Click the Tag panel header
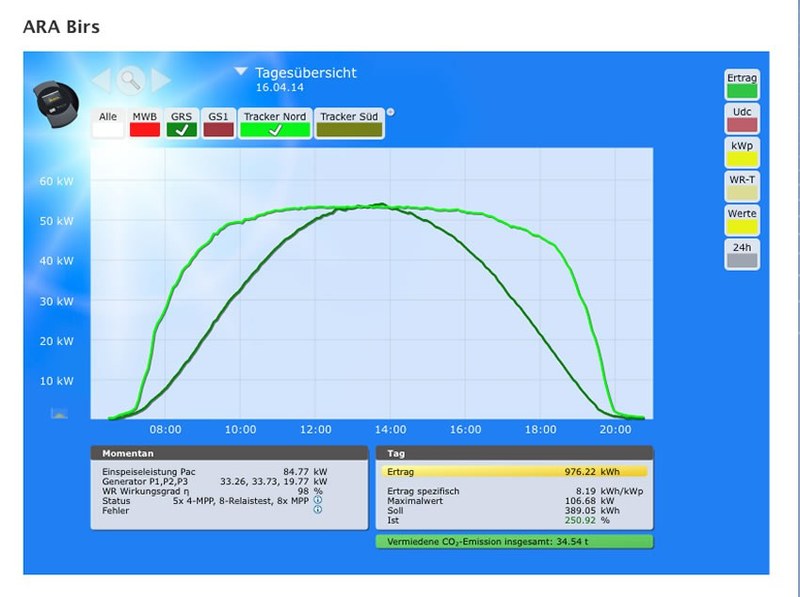The height and width of the screenshot is (597, 800). 514,453
